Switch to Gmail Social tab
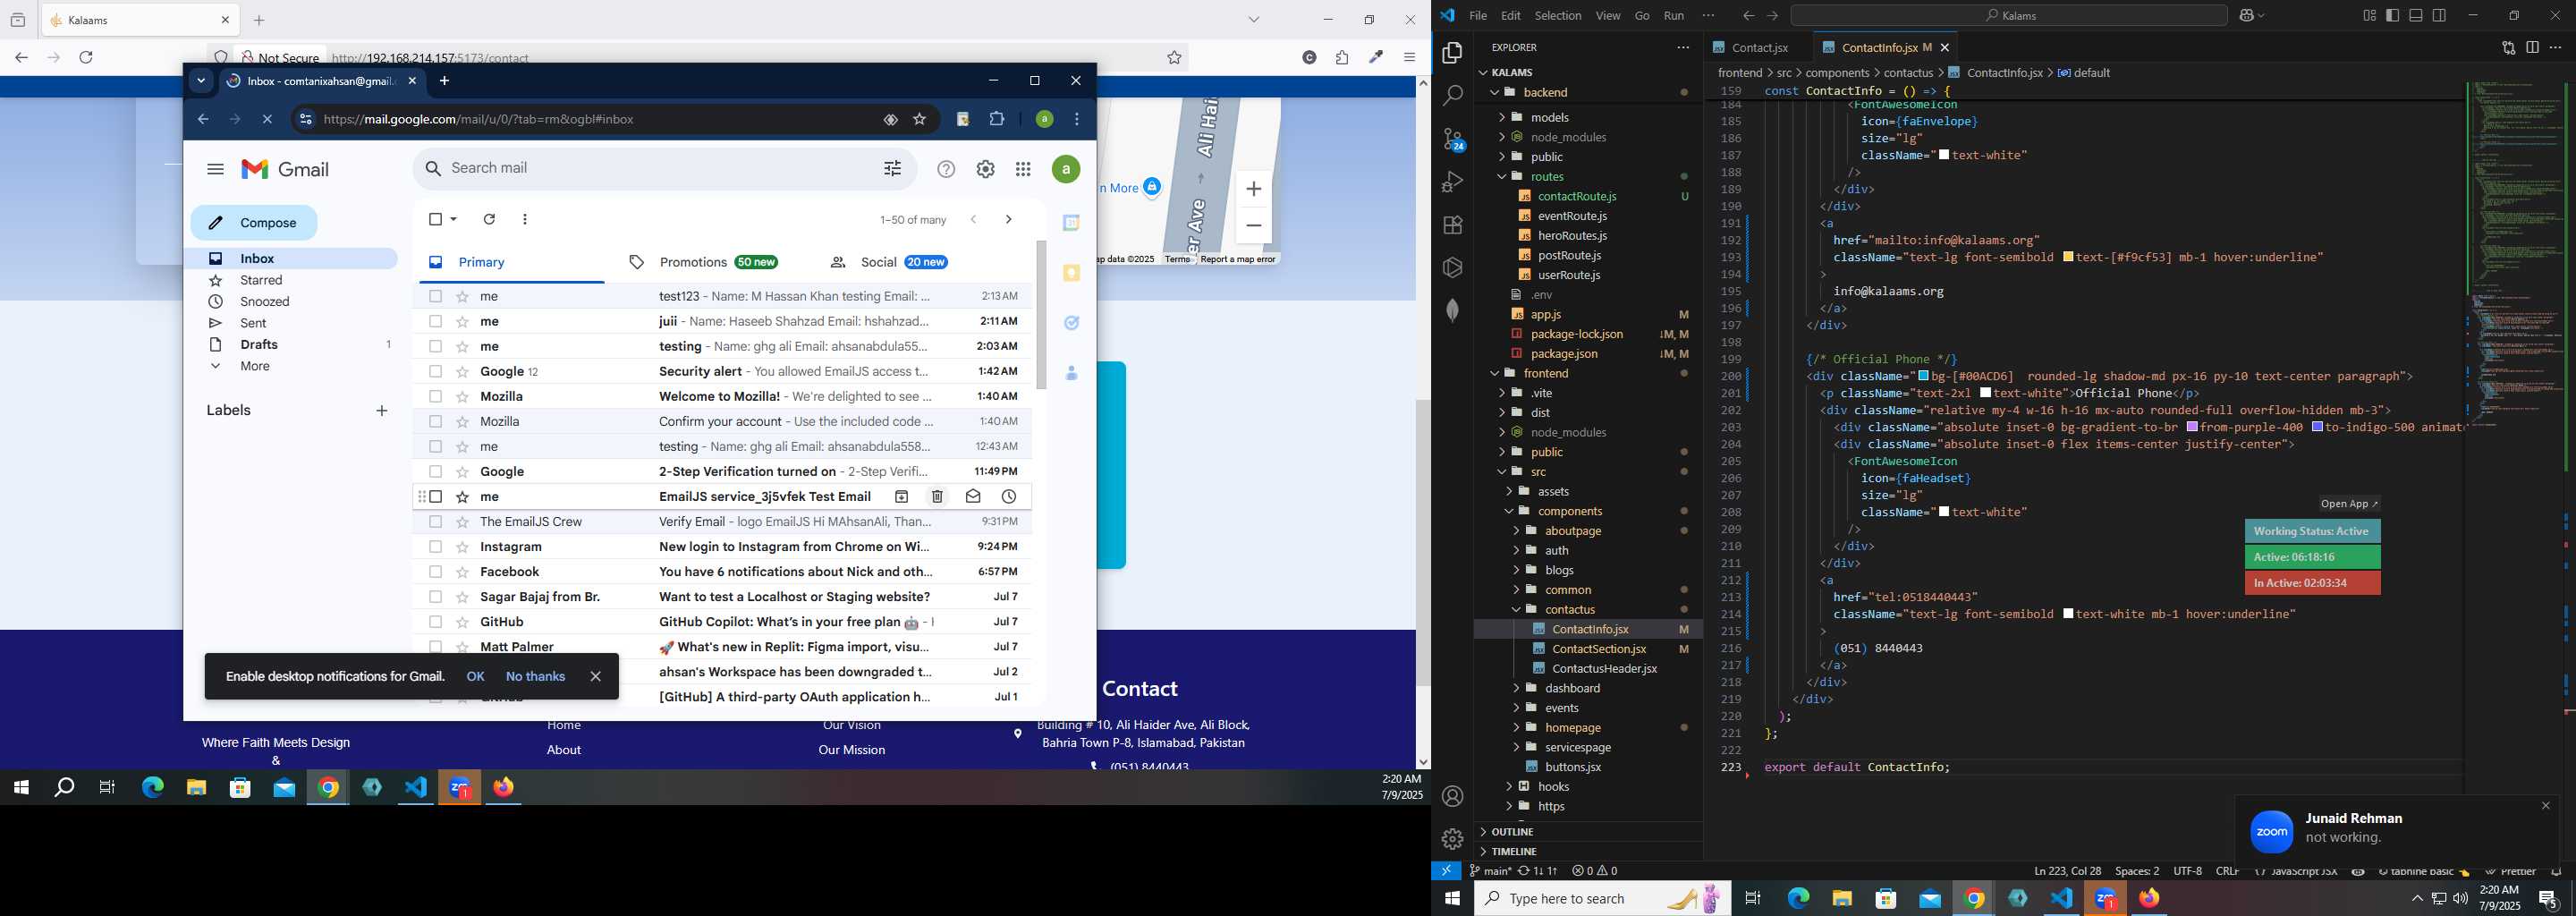This screenshot has width=2576, height=916. pyautogui.click(x=889, y=262)
